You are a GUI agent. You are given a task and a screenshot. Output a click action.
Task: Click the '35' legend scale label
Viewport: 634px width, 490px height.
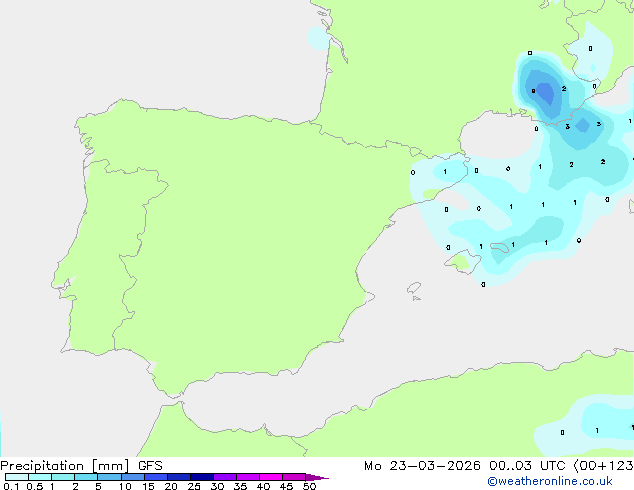coord(240,486)
